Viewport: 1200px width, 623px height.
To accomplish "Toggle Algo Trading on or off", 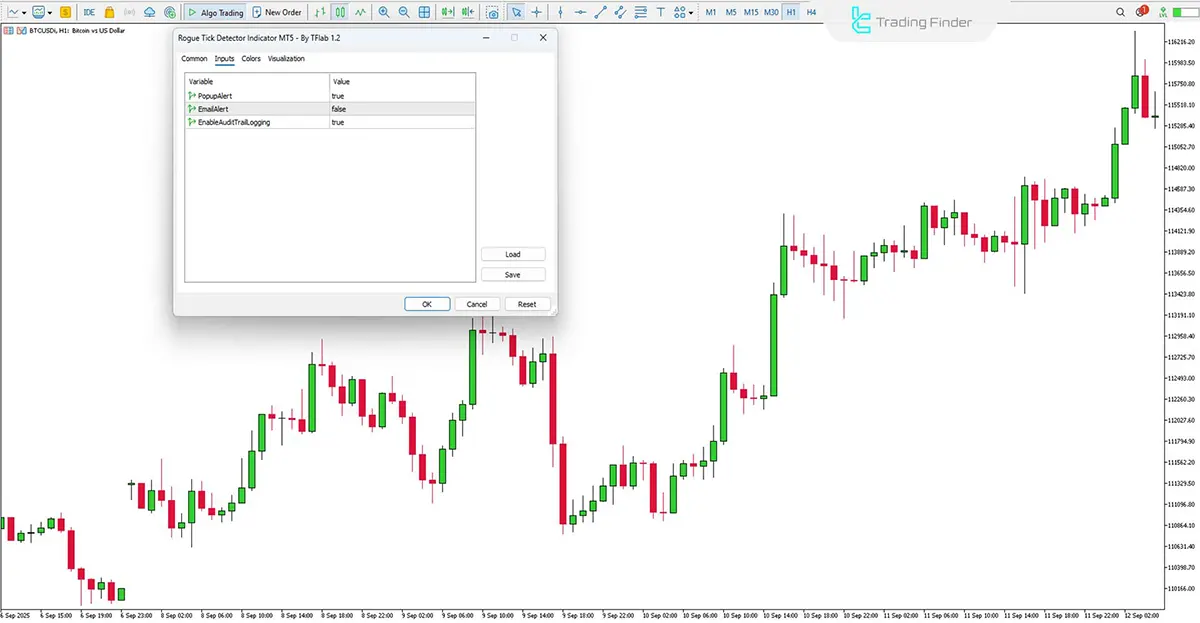I will 215,12.
